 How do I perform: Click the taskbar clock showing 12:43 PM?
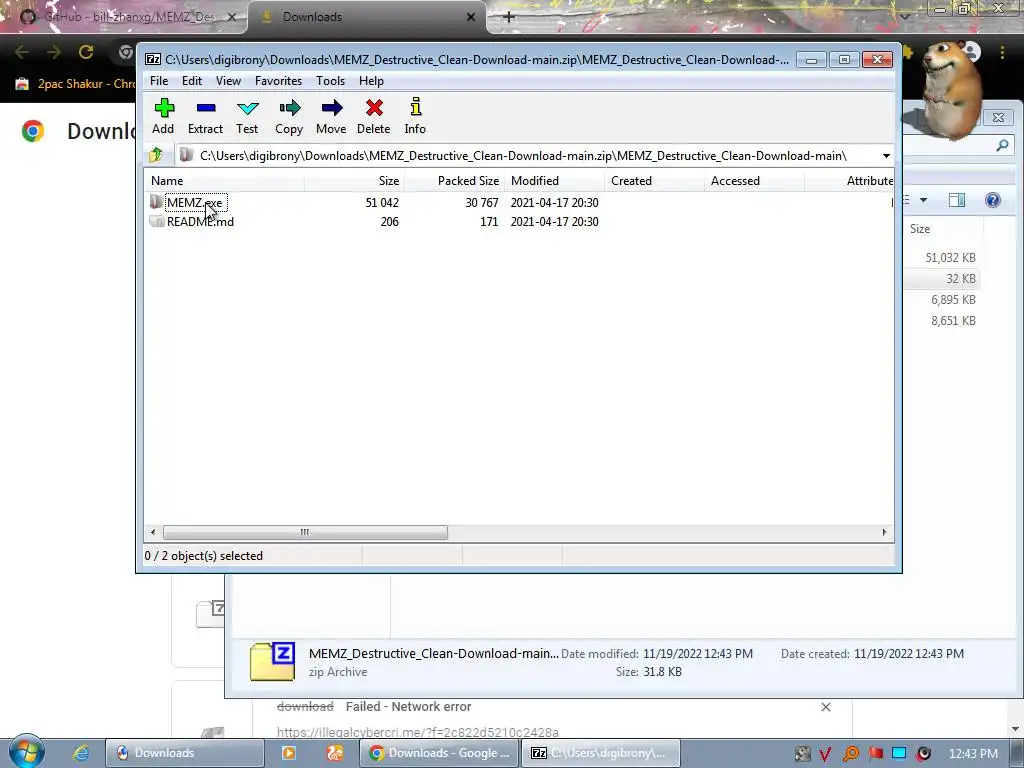tap(973, 754)
